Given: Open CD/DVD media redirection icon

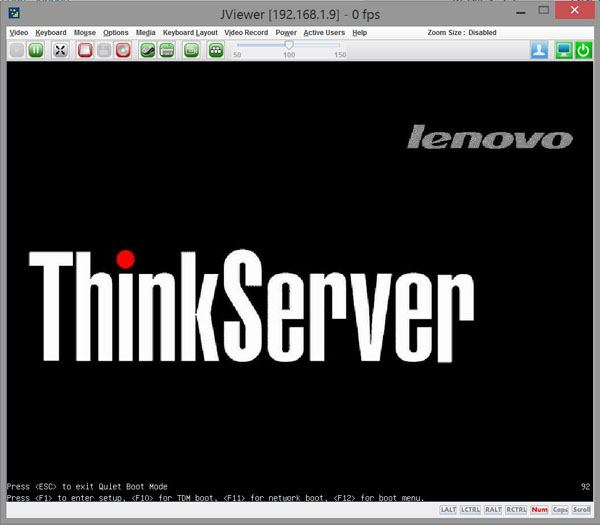Looking at the screenshot, I should (123, 50).
